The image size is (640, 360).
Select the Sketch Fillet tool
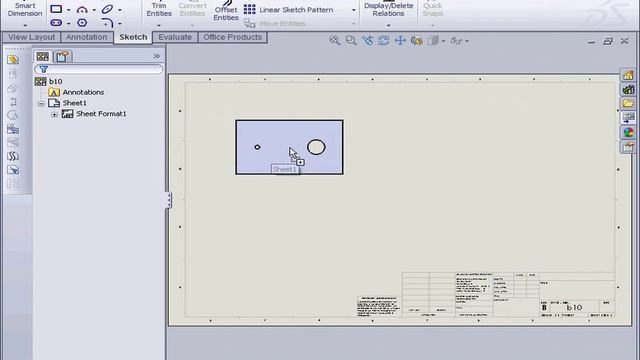click(x=107, y=23)
